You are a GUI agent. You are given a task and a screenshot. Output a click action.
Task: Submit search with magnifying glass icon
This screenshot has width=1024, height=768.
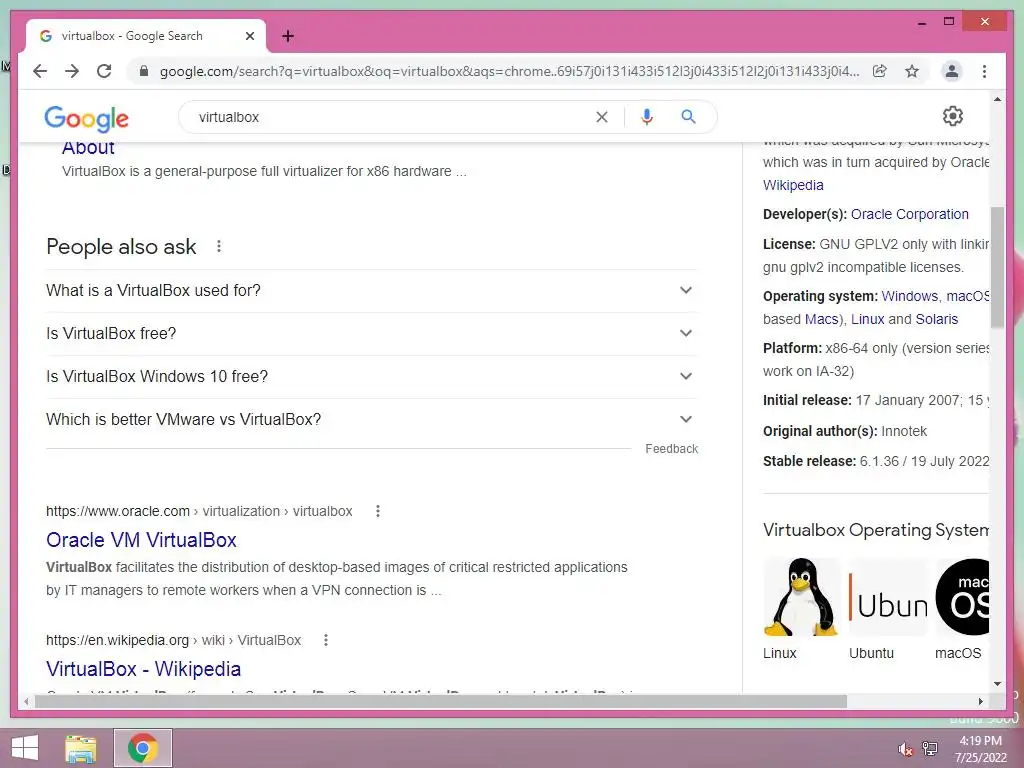click(688, 117)
